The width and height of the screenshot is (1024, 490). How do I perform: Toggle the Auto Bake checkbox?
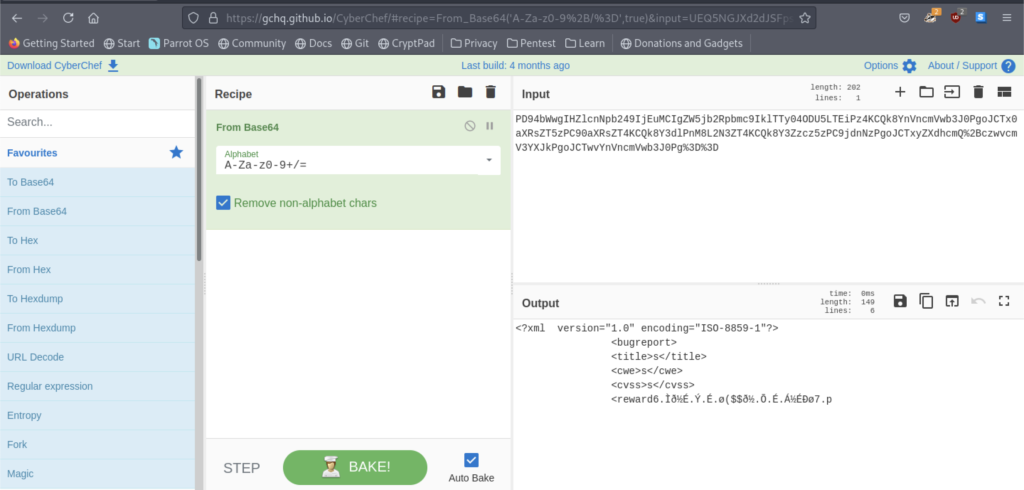(472, 460)
